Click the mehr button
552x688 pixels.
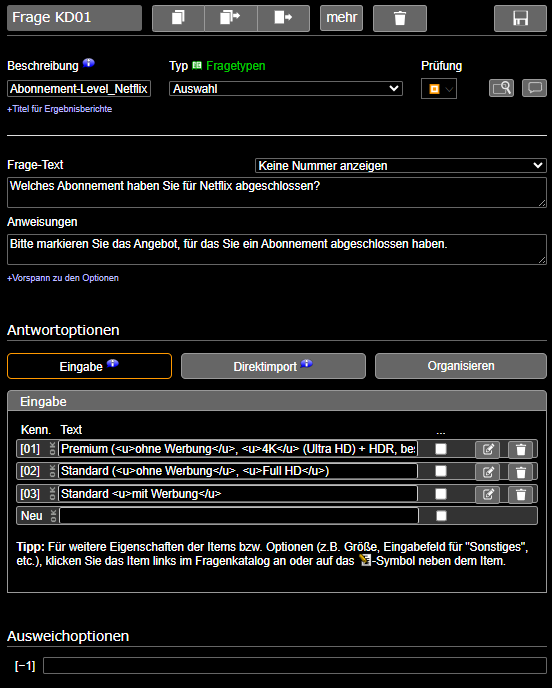point(341,18)
